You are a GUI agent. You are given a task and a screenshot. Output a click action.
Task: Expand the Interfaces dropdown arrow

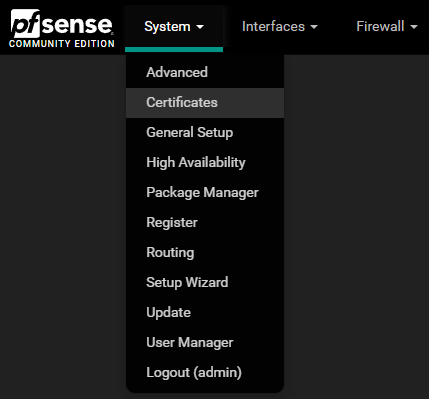point(314,27)
